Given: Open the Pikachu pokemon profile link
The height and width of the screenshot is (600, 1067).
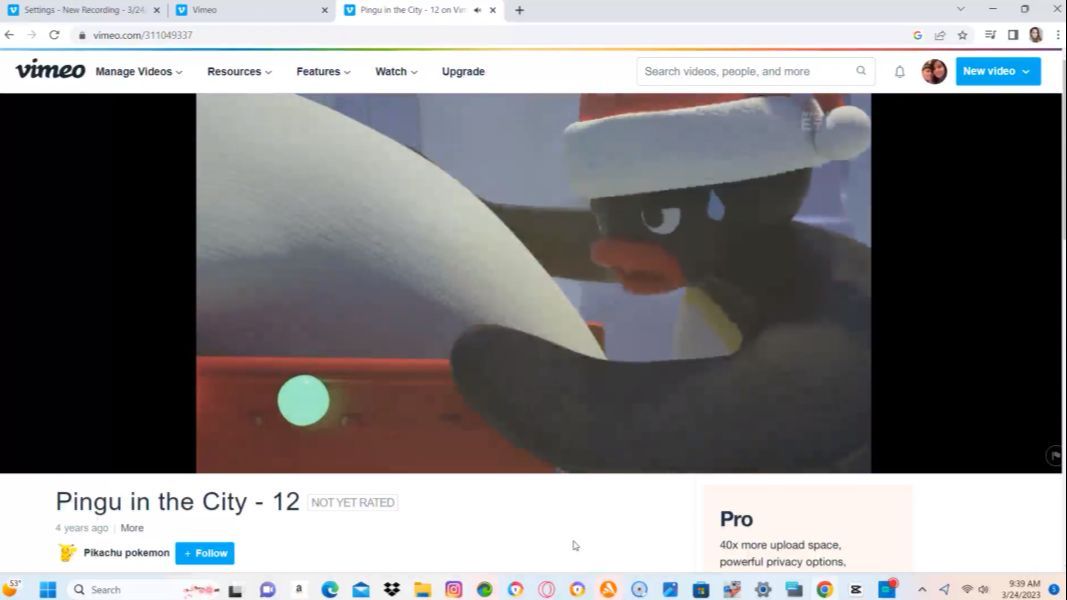Looking at the screenshot, I should (127, 552).
